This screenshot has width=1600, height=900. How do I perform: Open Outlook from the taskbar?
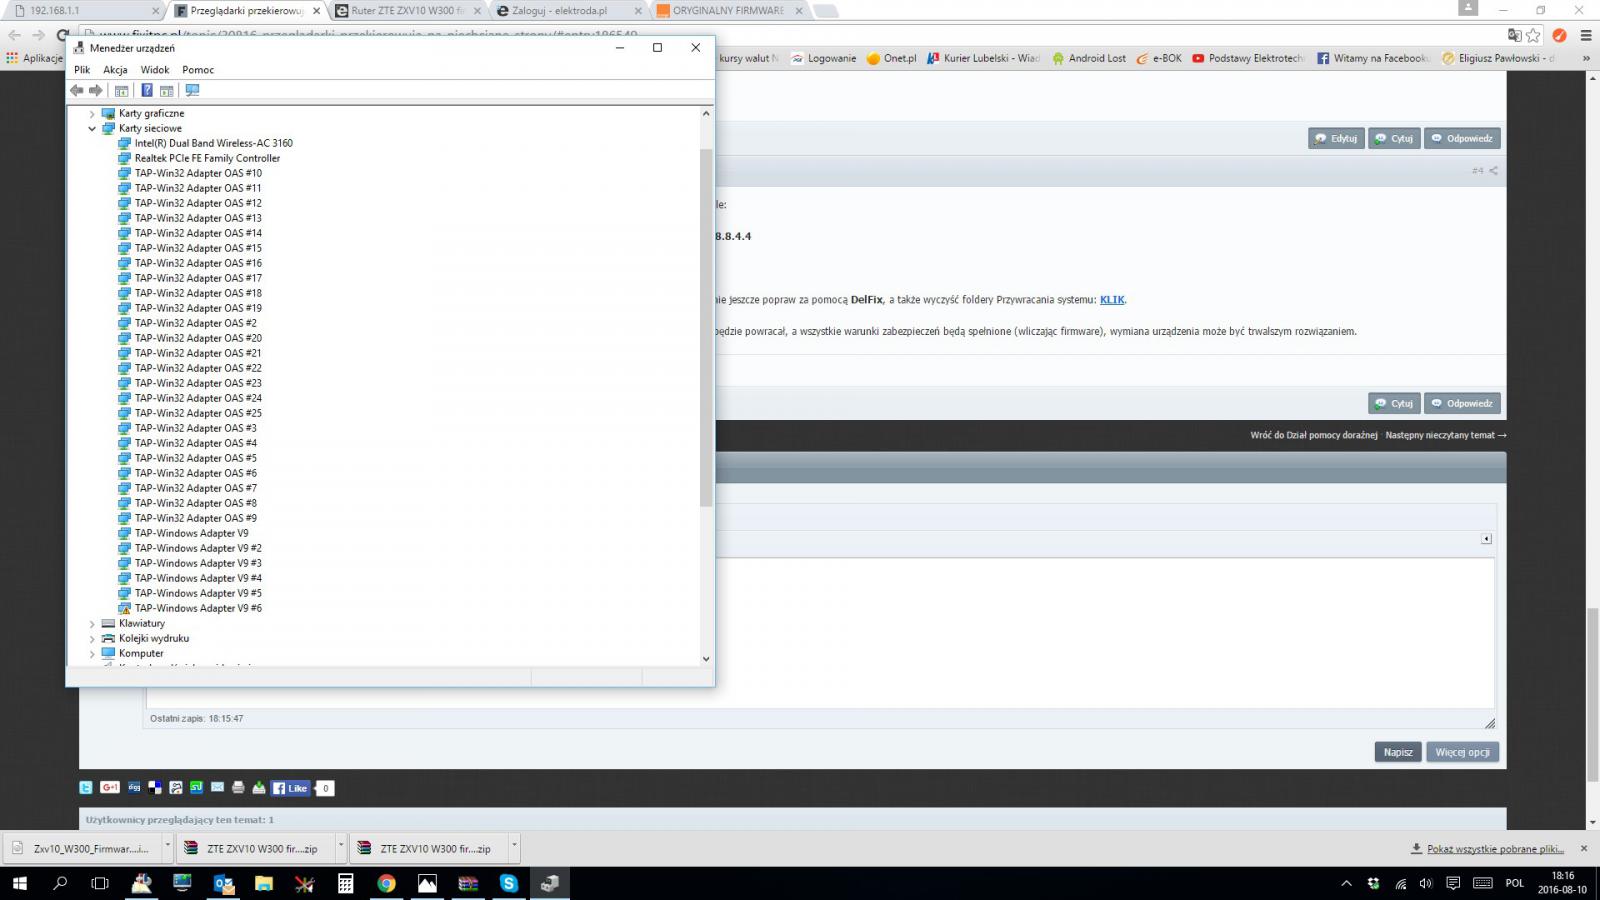[x=223, y=883]
